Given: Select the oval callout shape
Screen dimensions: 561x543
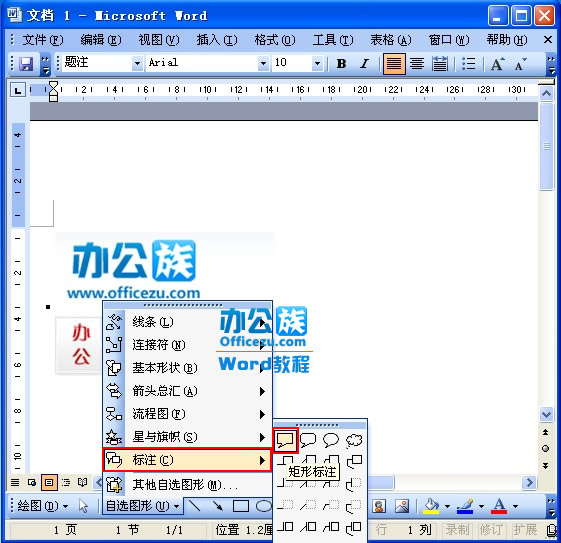Looking at the screenshot, I should click(x=331, y=440).
